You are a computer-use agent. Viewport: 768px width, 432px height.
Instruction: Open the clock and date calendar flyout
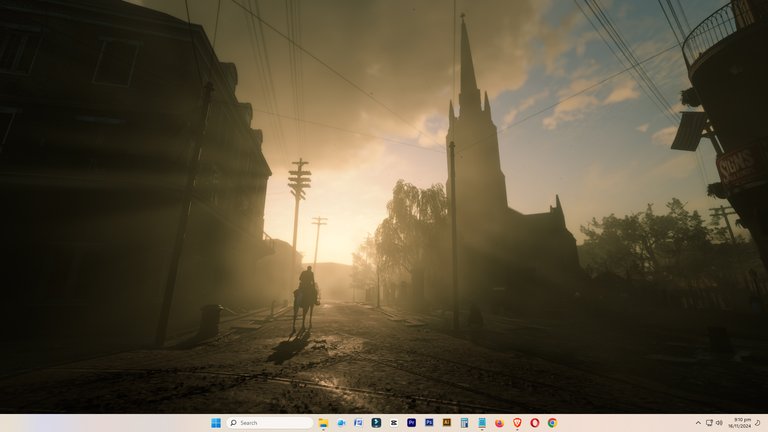[739, 423]
